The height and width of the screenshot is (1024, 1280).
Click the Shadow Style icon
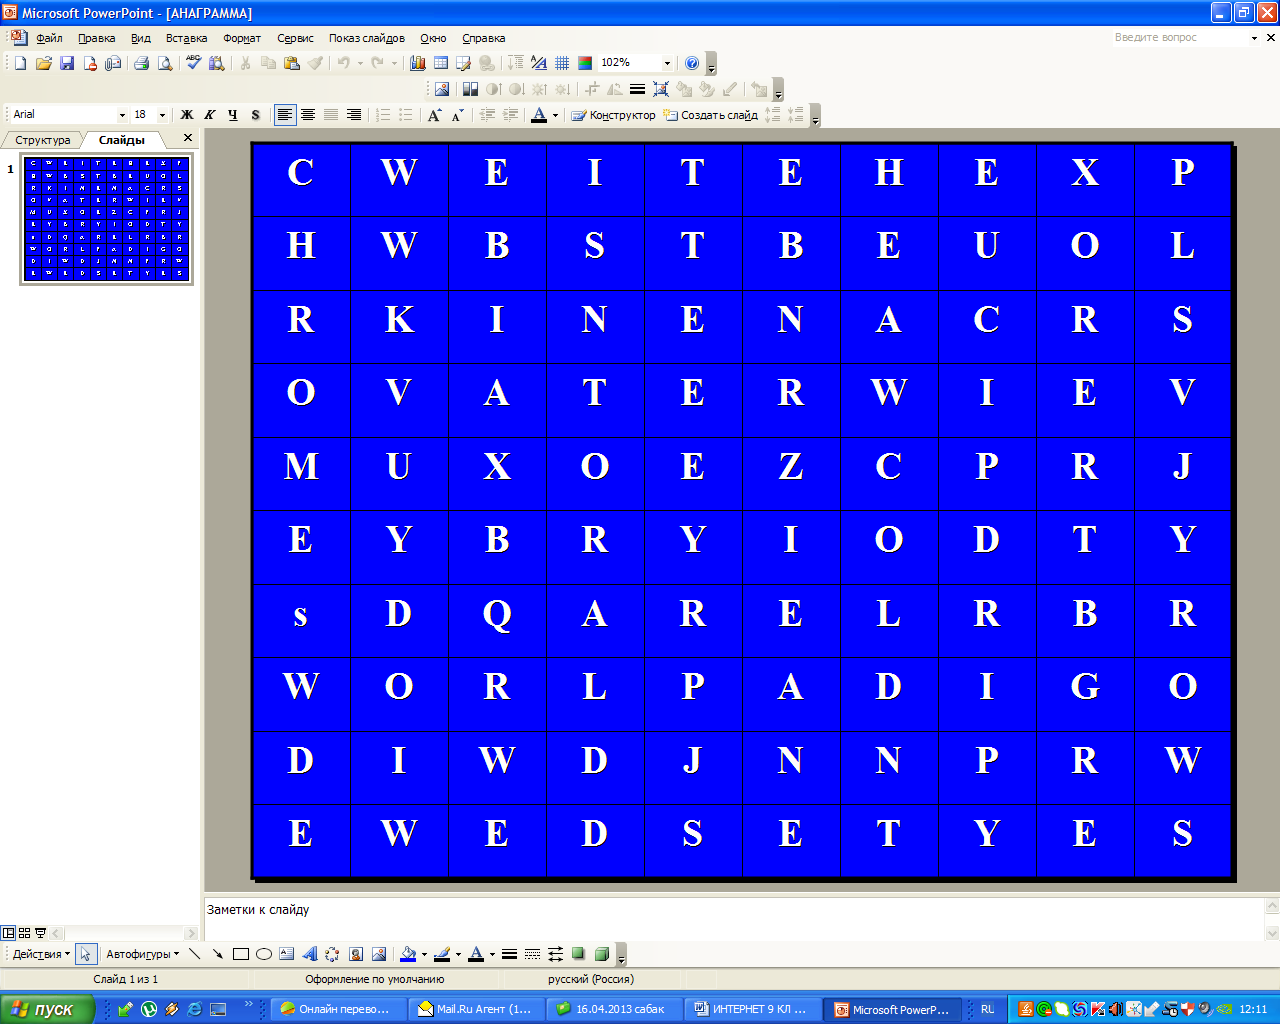click(578, 954)
